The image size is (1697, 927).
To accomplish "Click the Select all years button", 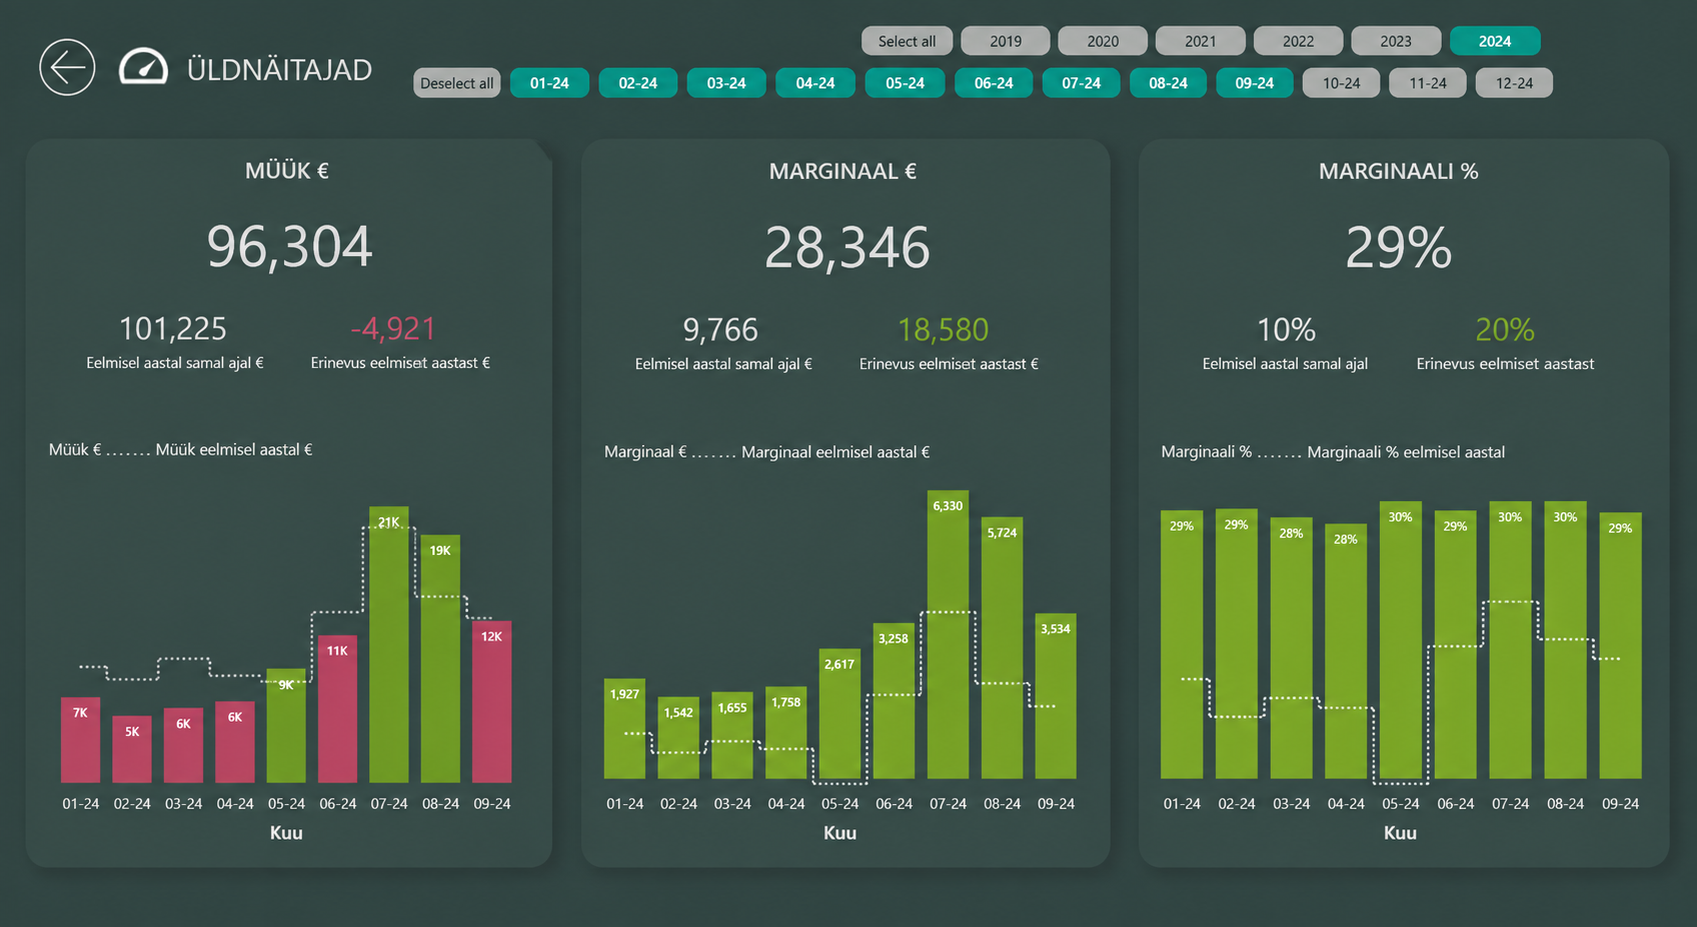I will tap(906, 41).
